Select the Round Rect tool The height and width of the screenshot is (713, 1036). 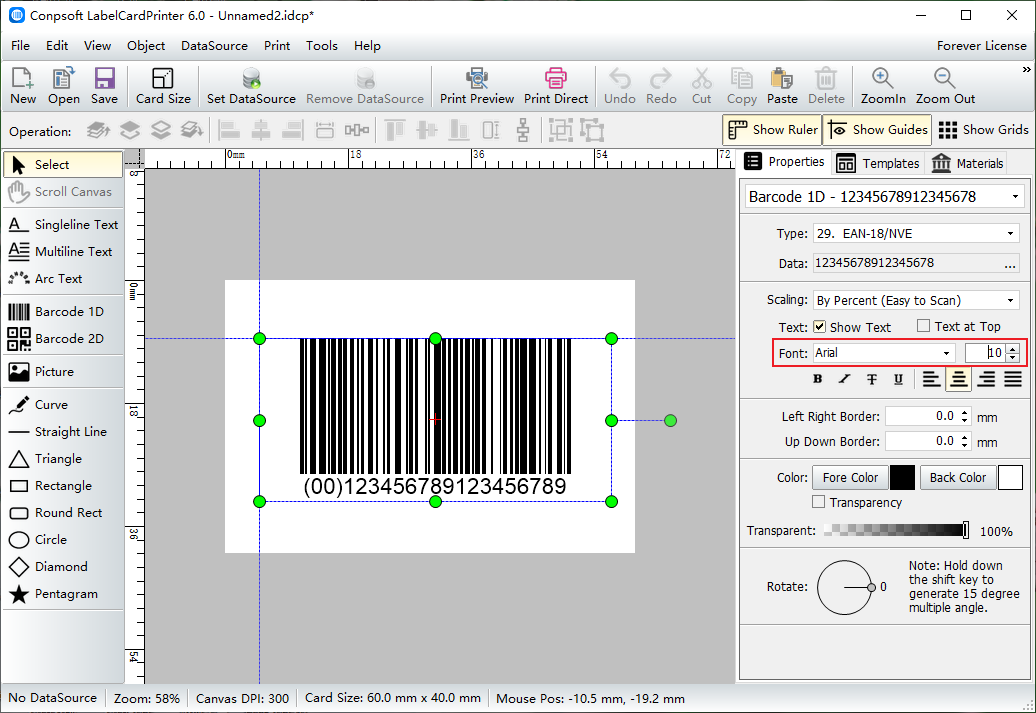(63, 513)
